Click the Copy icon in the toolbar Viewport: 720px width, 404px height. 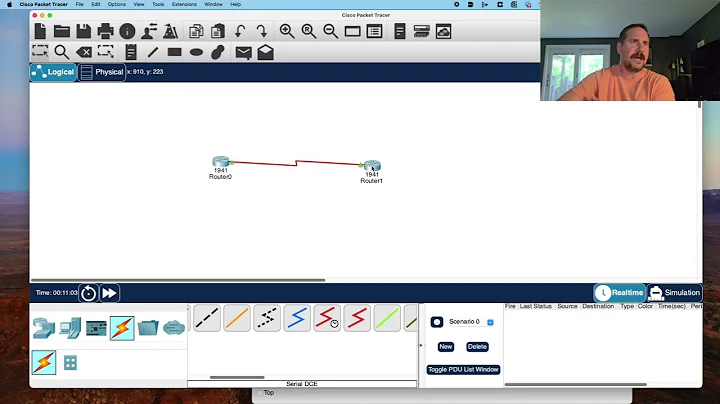pos(196,31)
